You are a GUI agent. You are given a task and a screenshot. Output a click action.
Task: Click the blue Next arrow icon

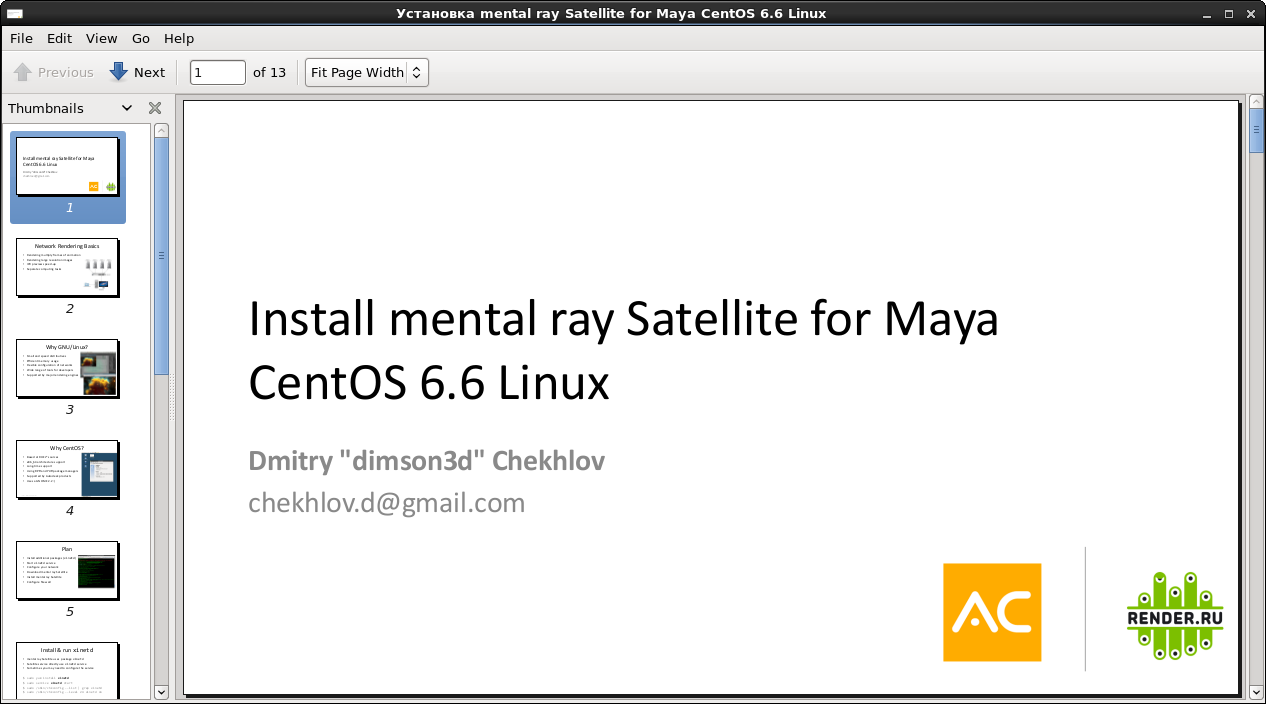(119, 72)
